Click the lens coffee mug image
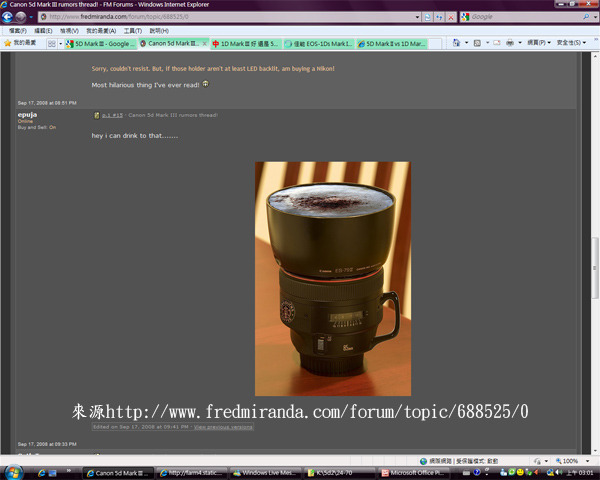The image size is (600, 480). 333,279
